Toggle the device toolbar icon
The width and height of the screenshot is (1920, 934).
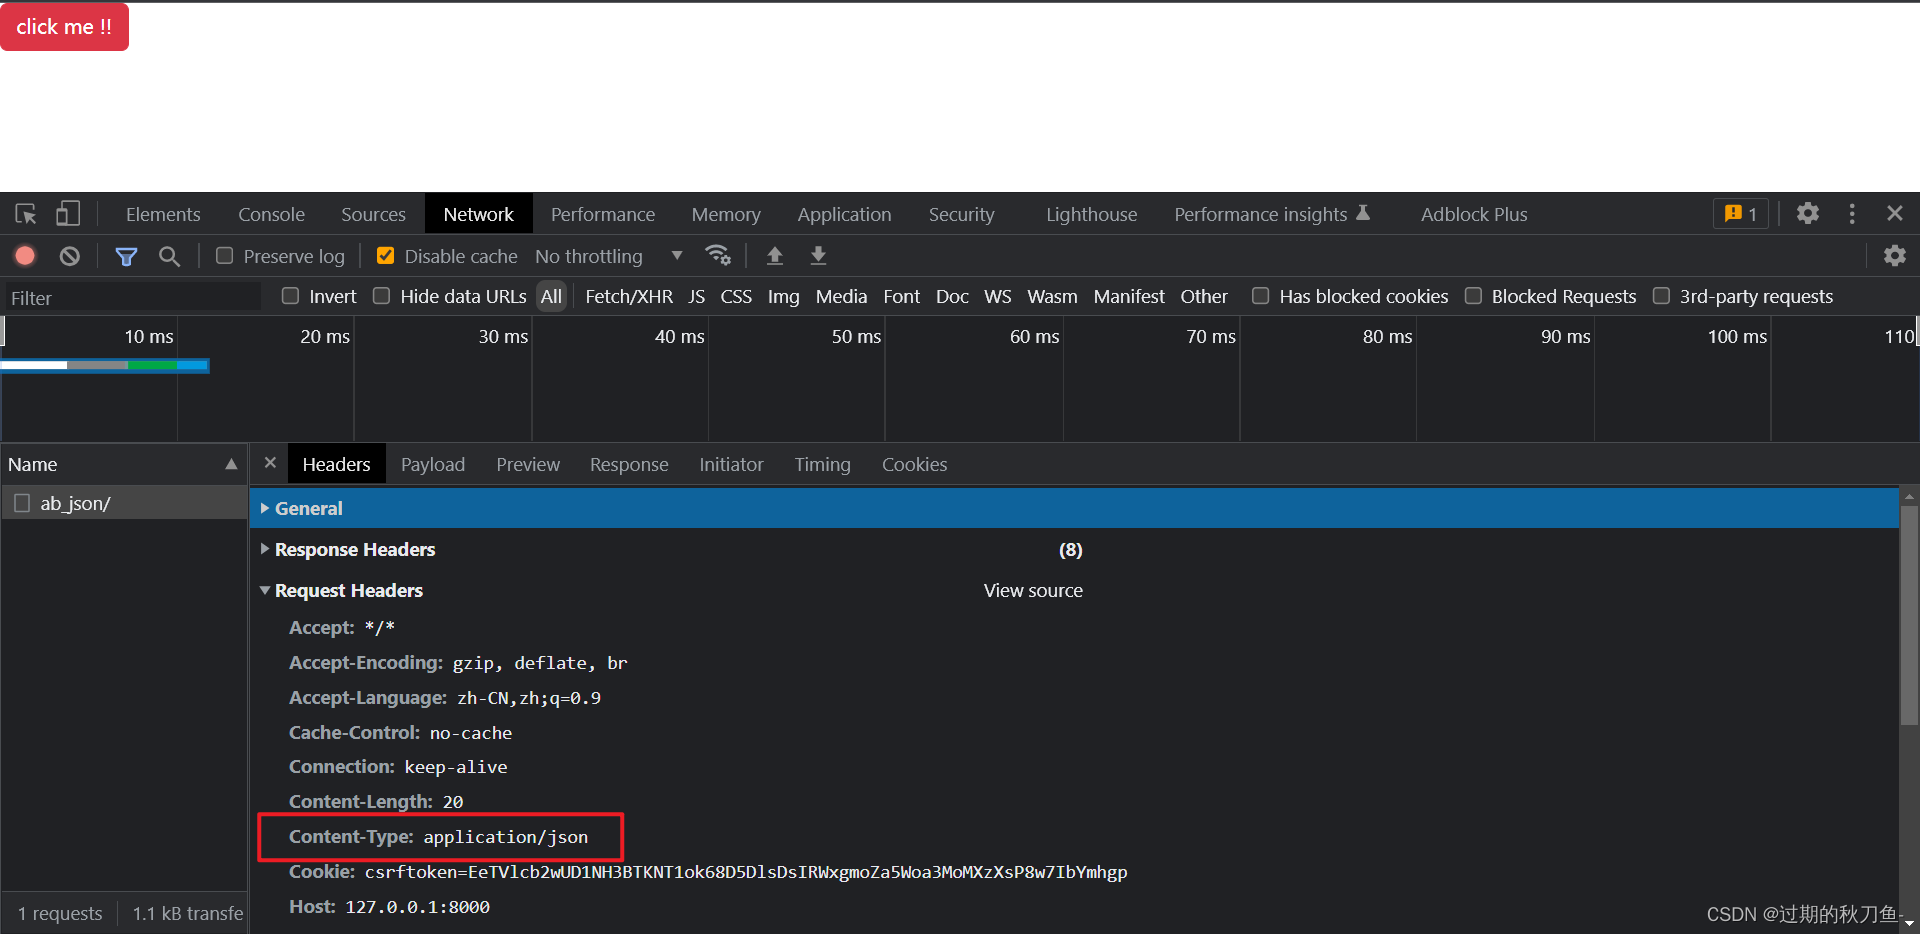(68, 214)
